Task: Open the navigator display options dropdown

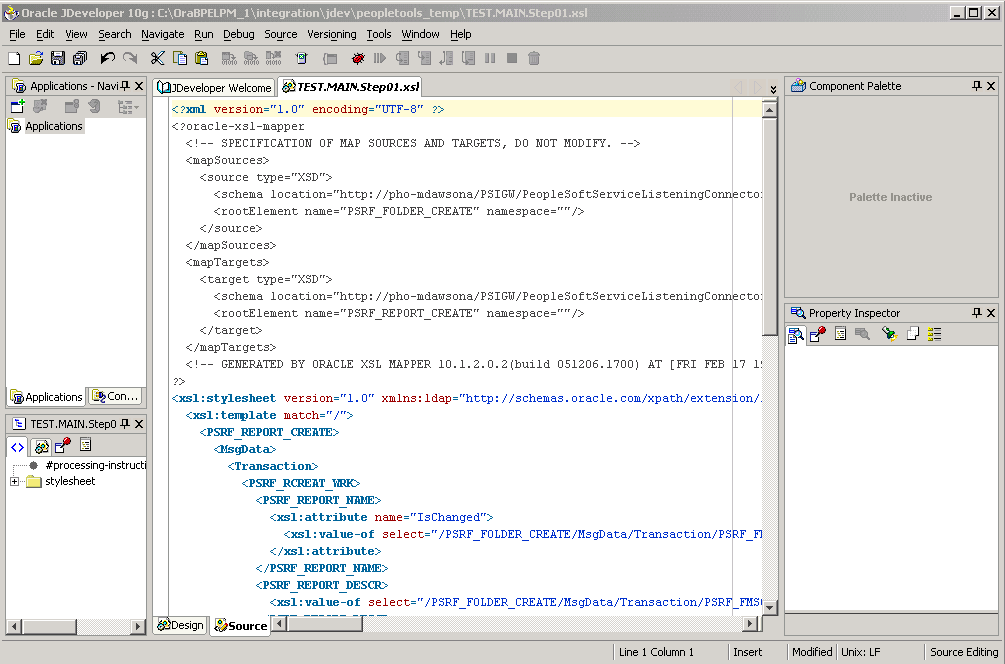Action: pos(129,104)
